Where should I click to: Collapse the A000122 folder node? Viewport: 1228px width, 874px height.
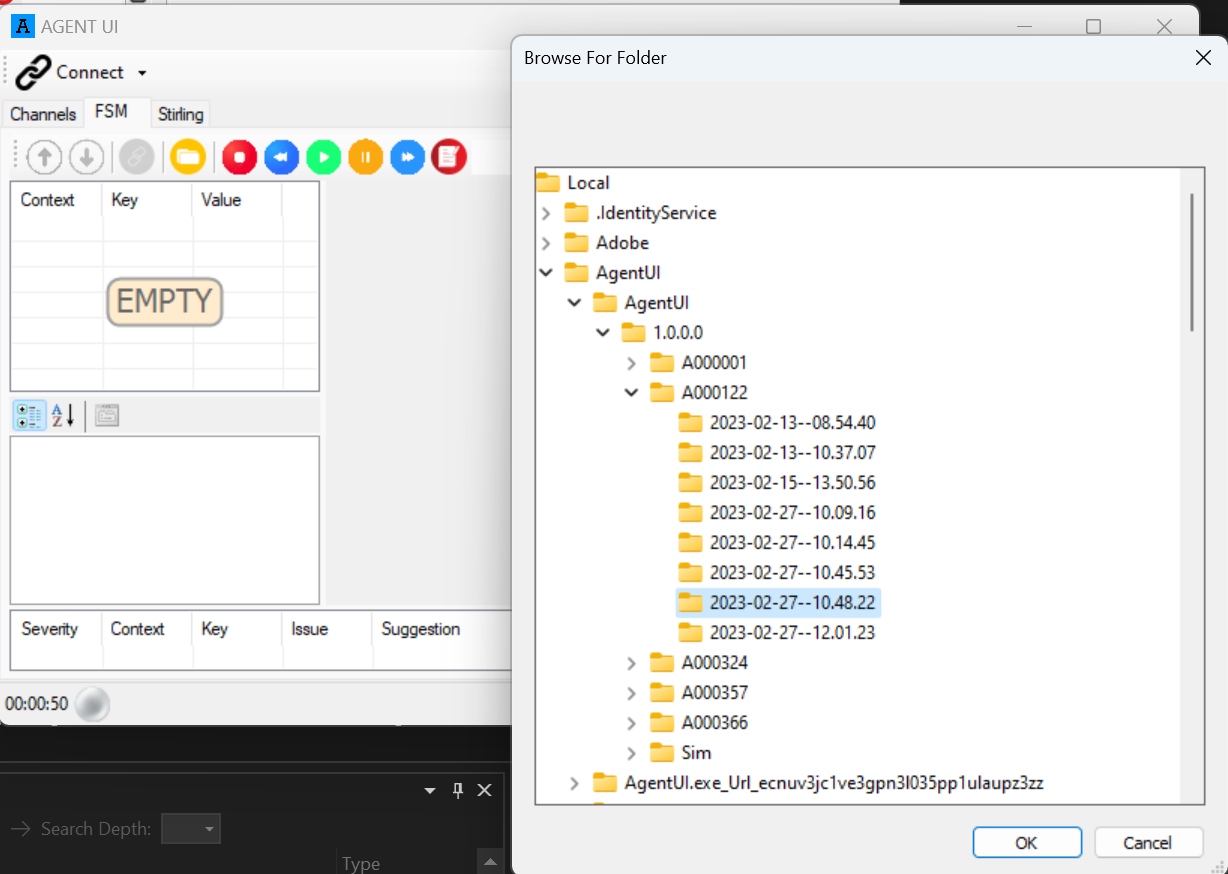(x=631, y=393)
